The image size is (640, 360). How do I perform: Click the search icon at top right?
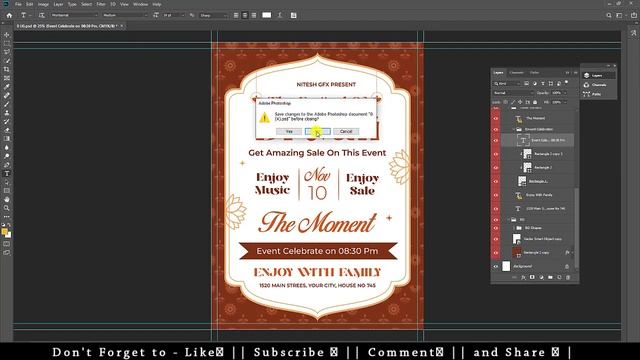point(609,15)
